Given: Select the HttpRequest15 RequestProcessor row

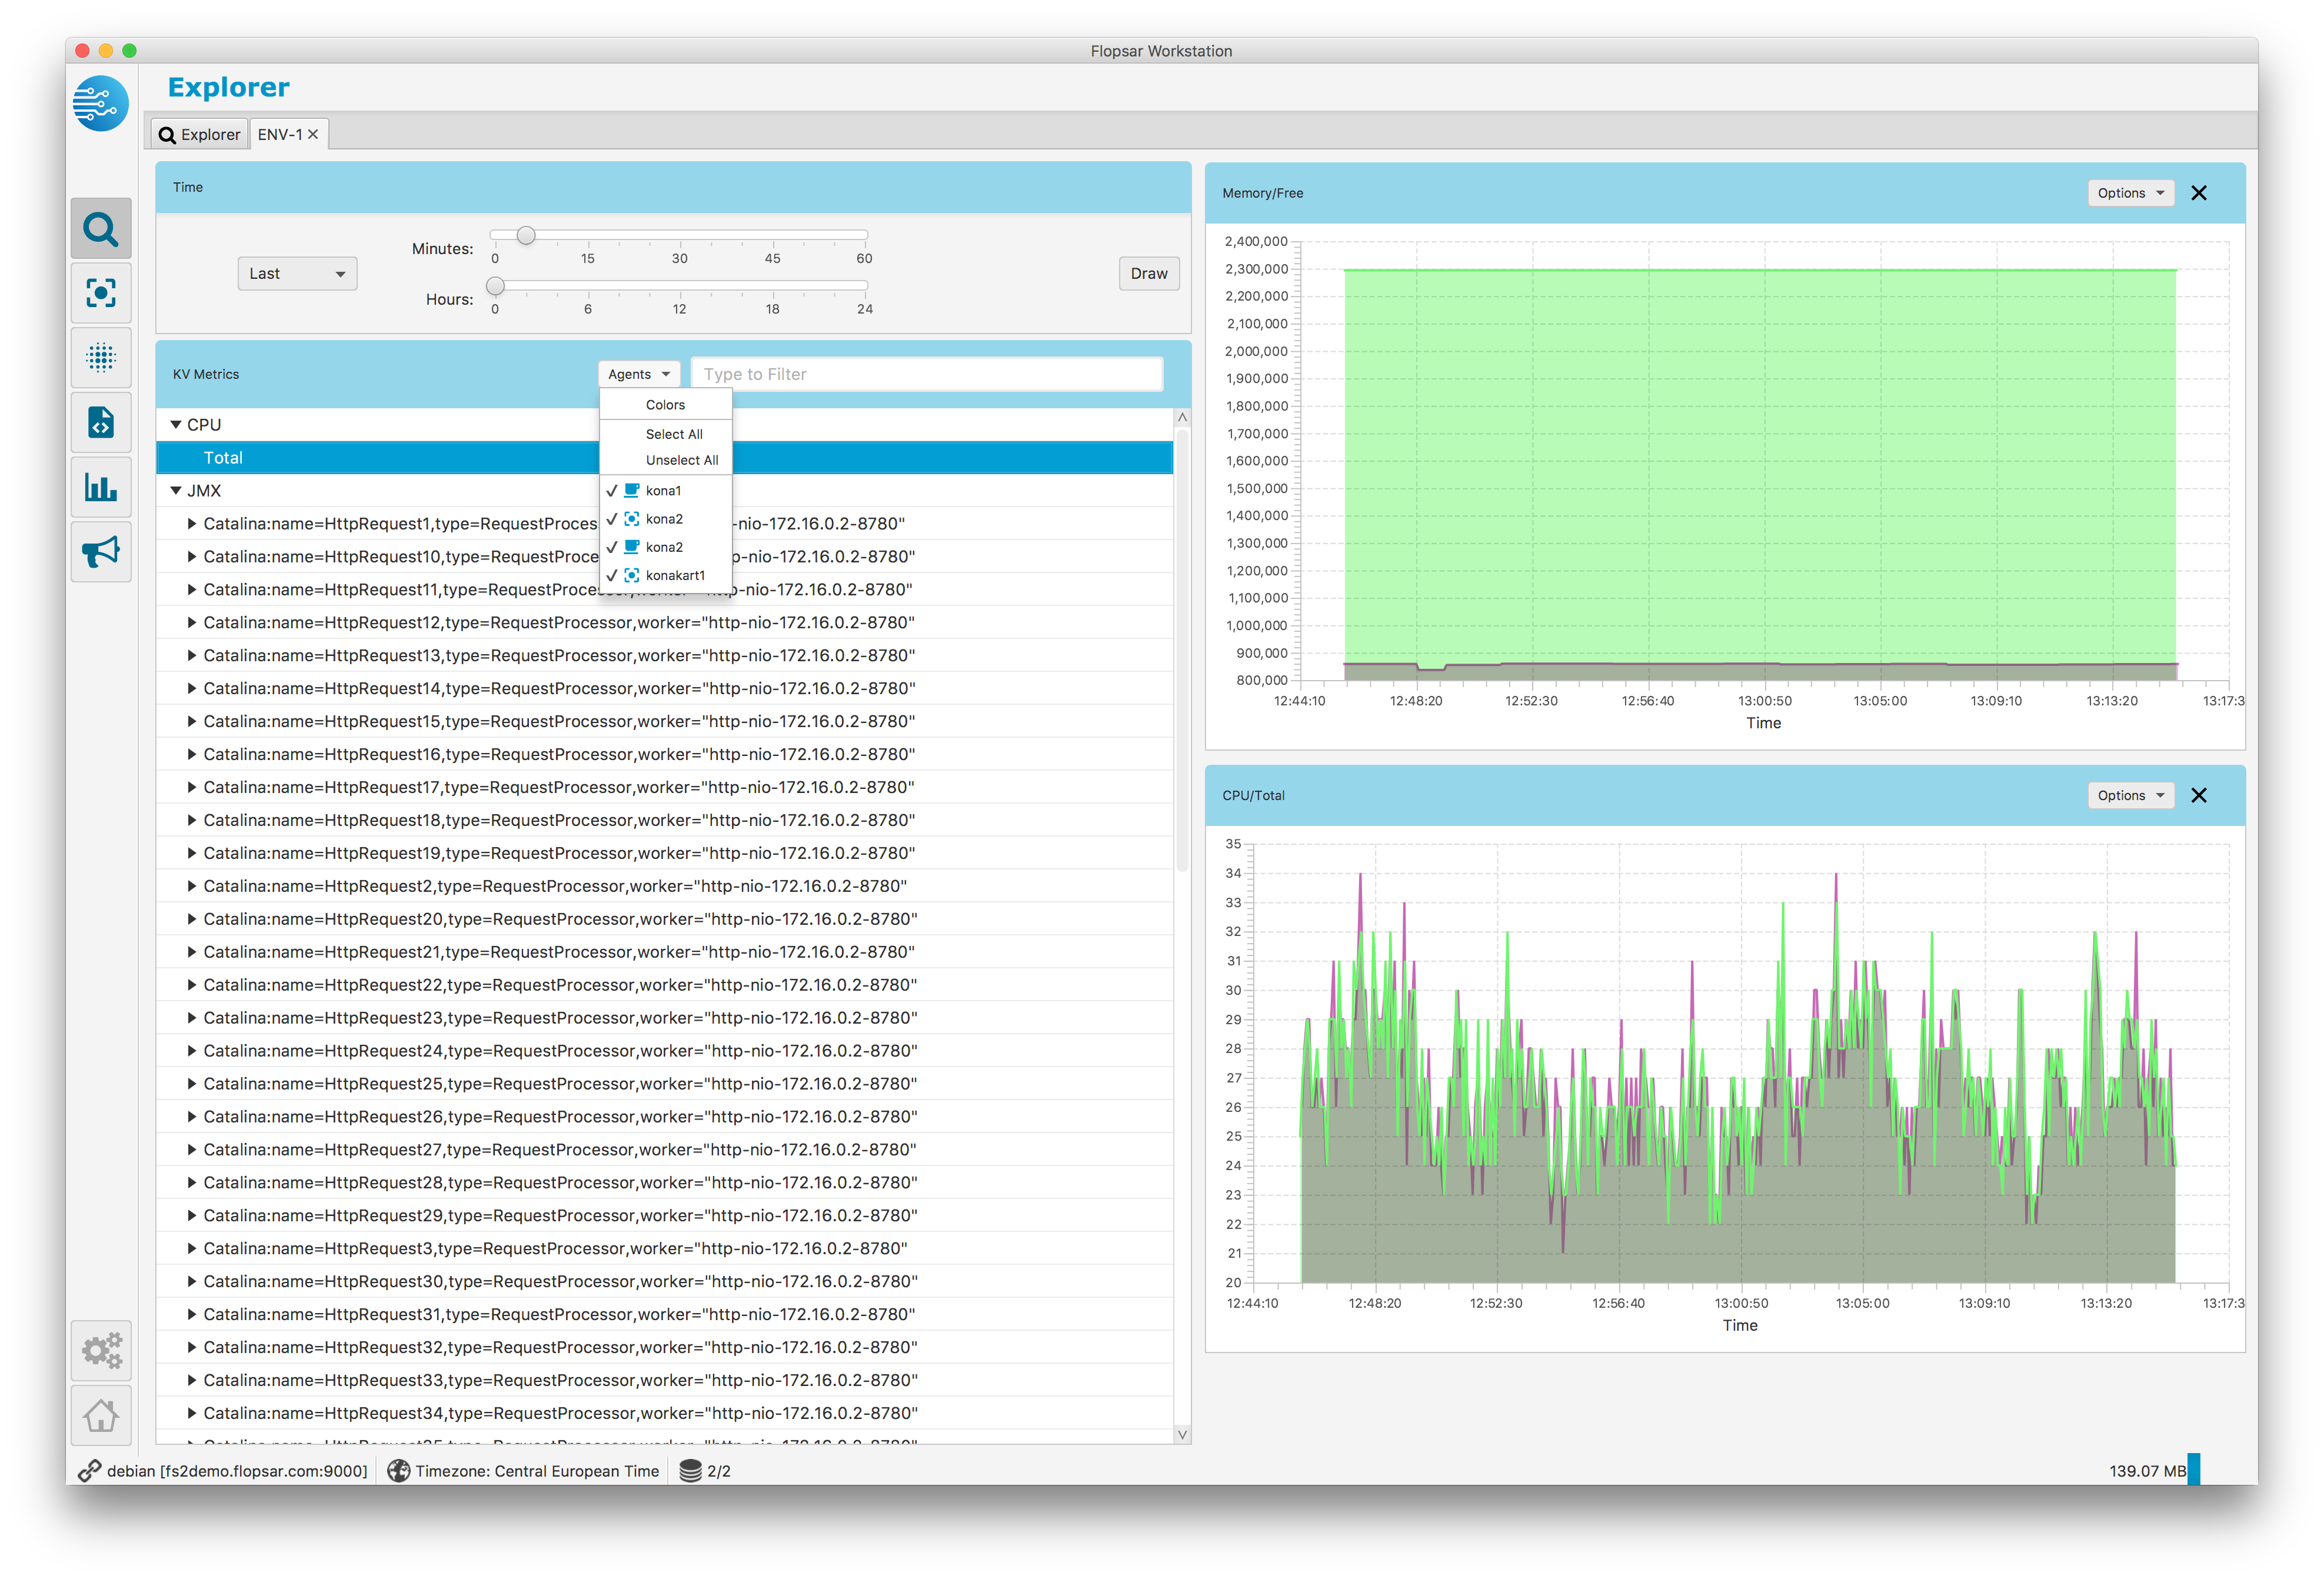Looking at the screenshot, I should [664, 721].
